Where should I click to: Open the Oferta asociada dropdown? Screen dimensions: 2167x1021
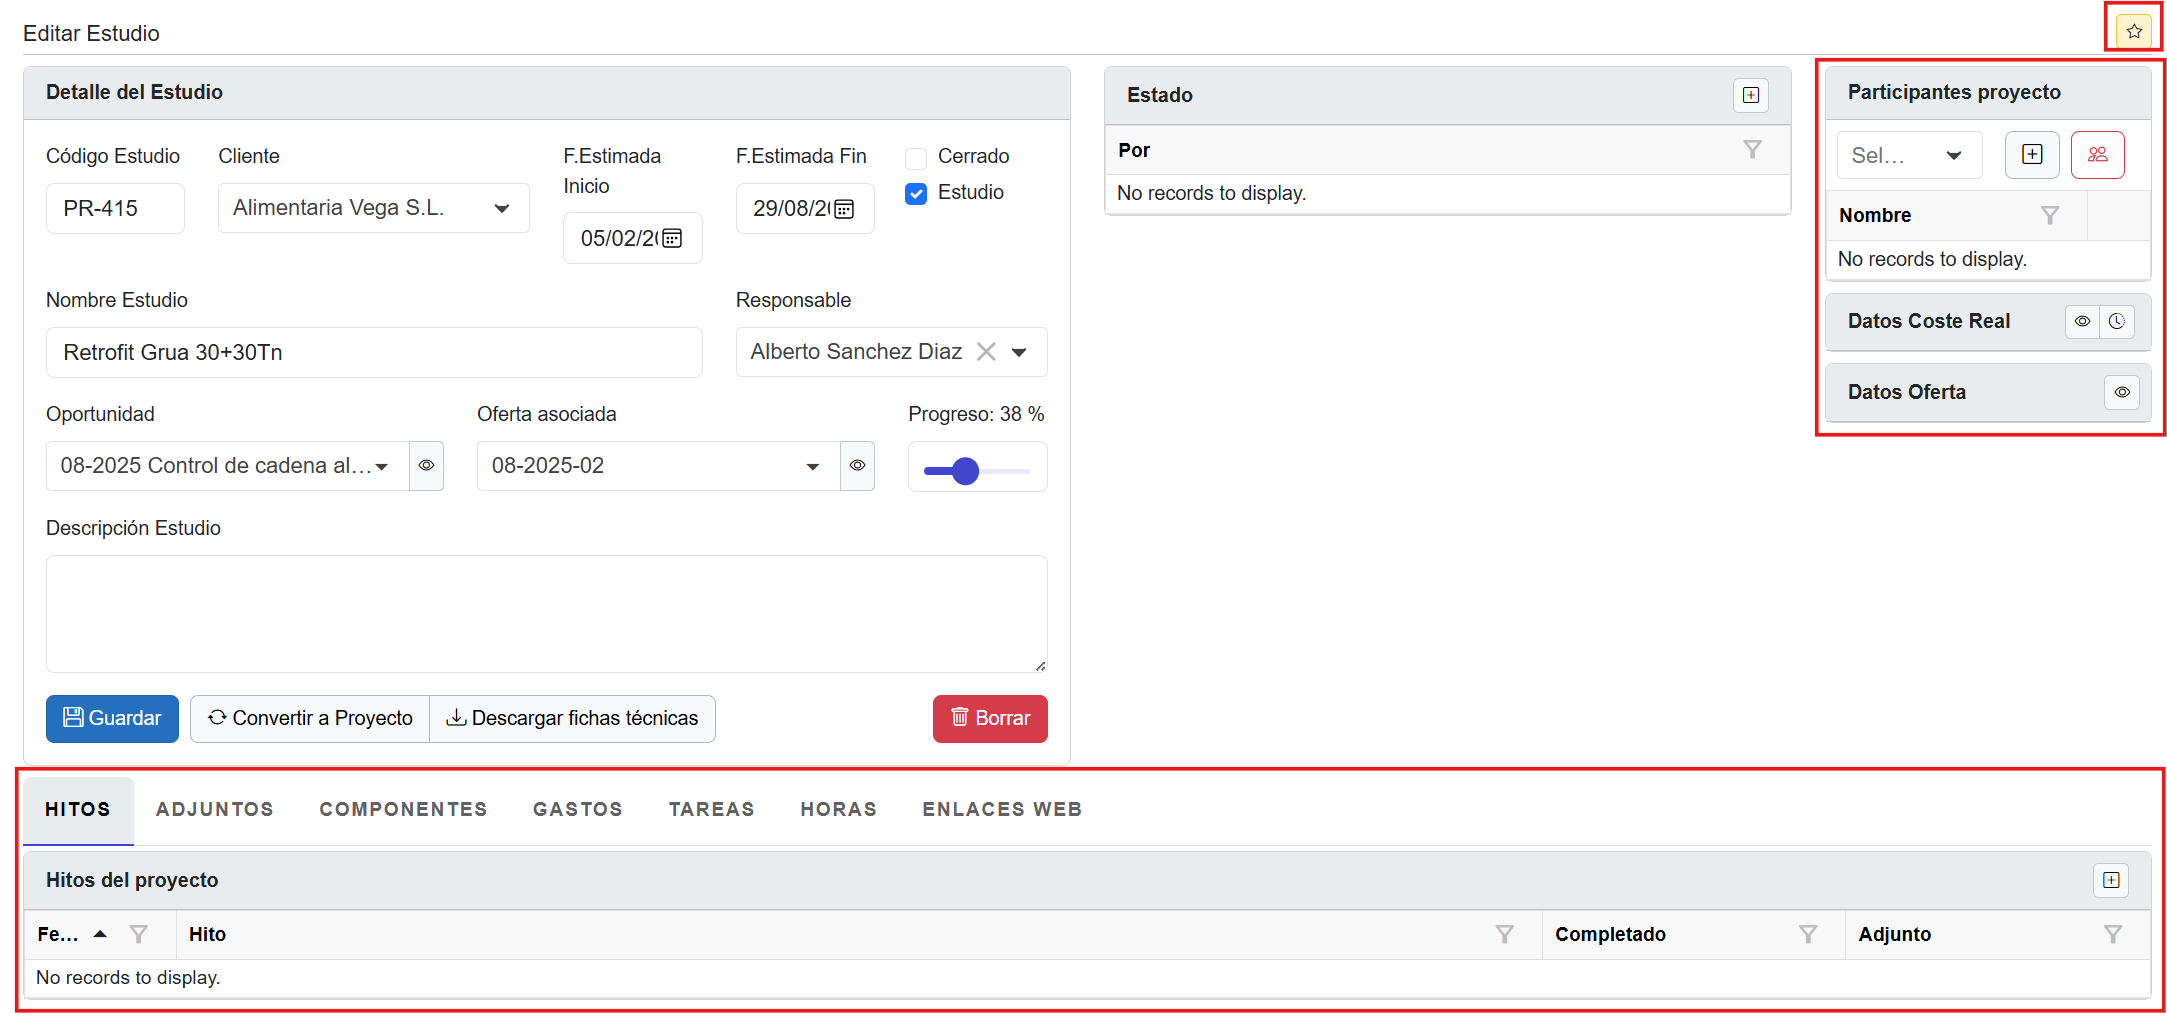812,467
